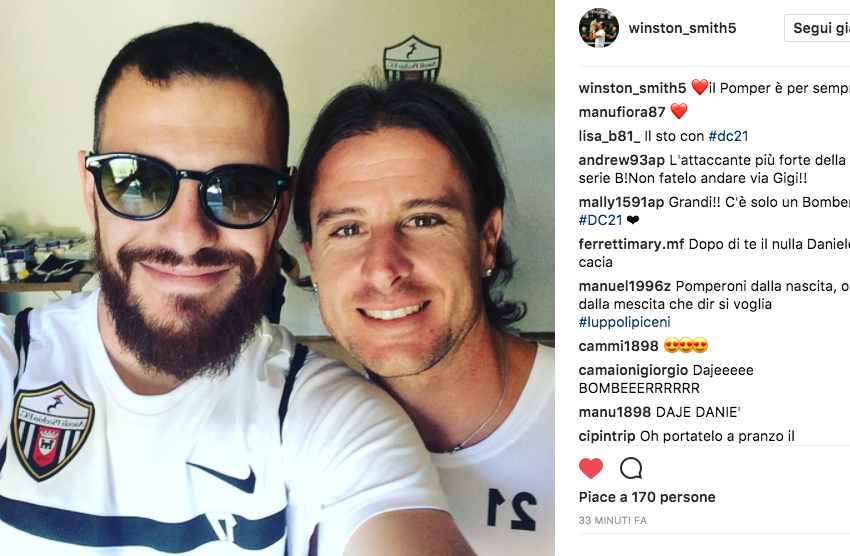Image resolution: width=850 pixels, height=556 pixels.
Task: Open the #luppolipiceni hashtag link
Action: [624, 322]
